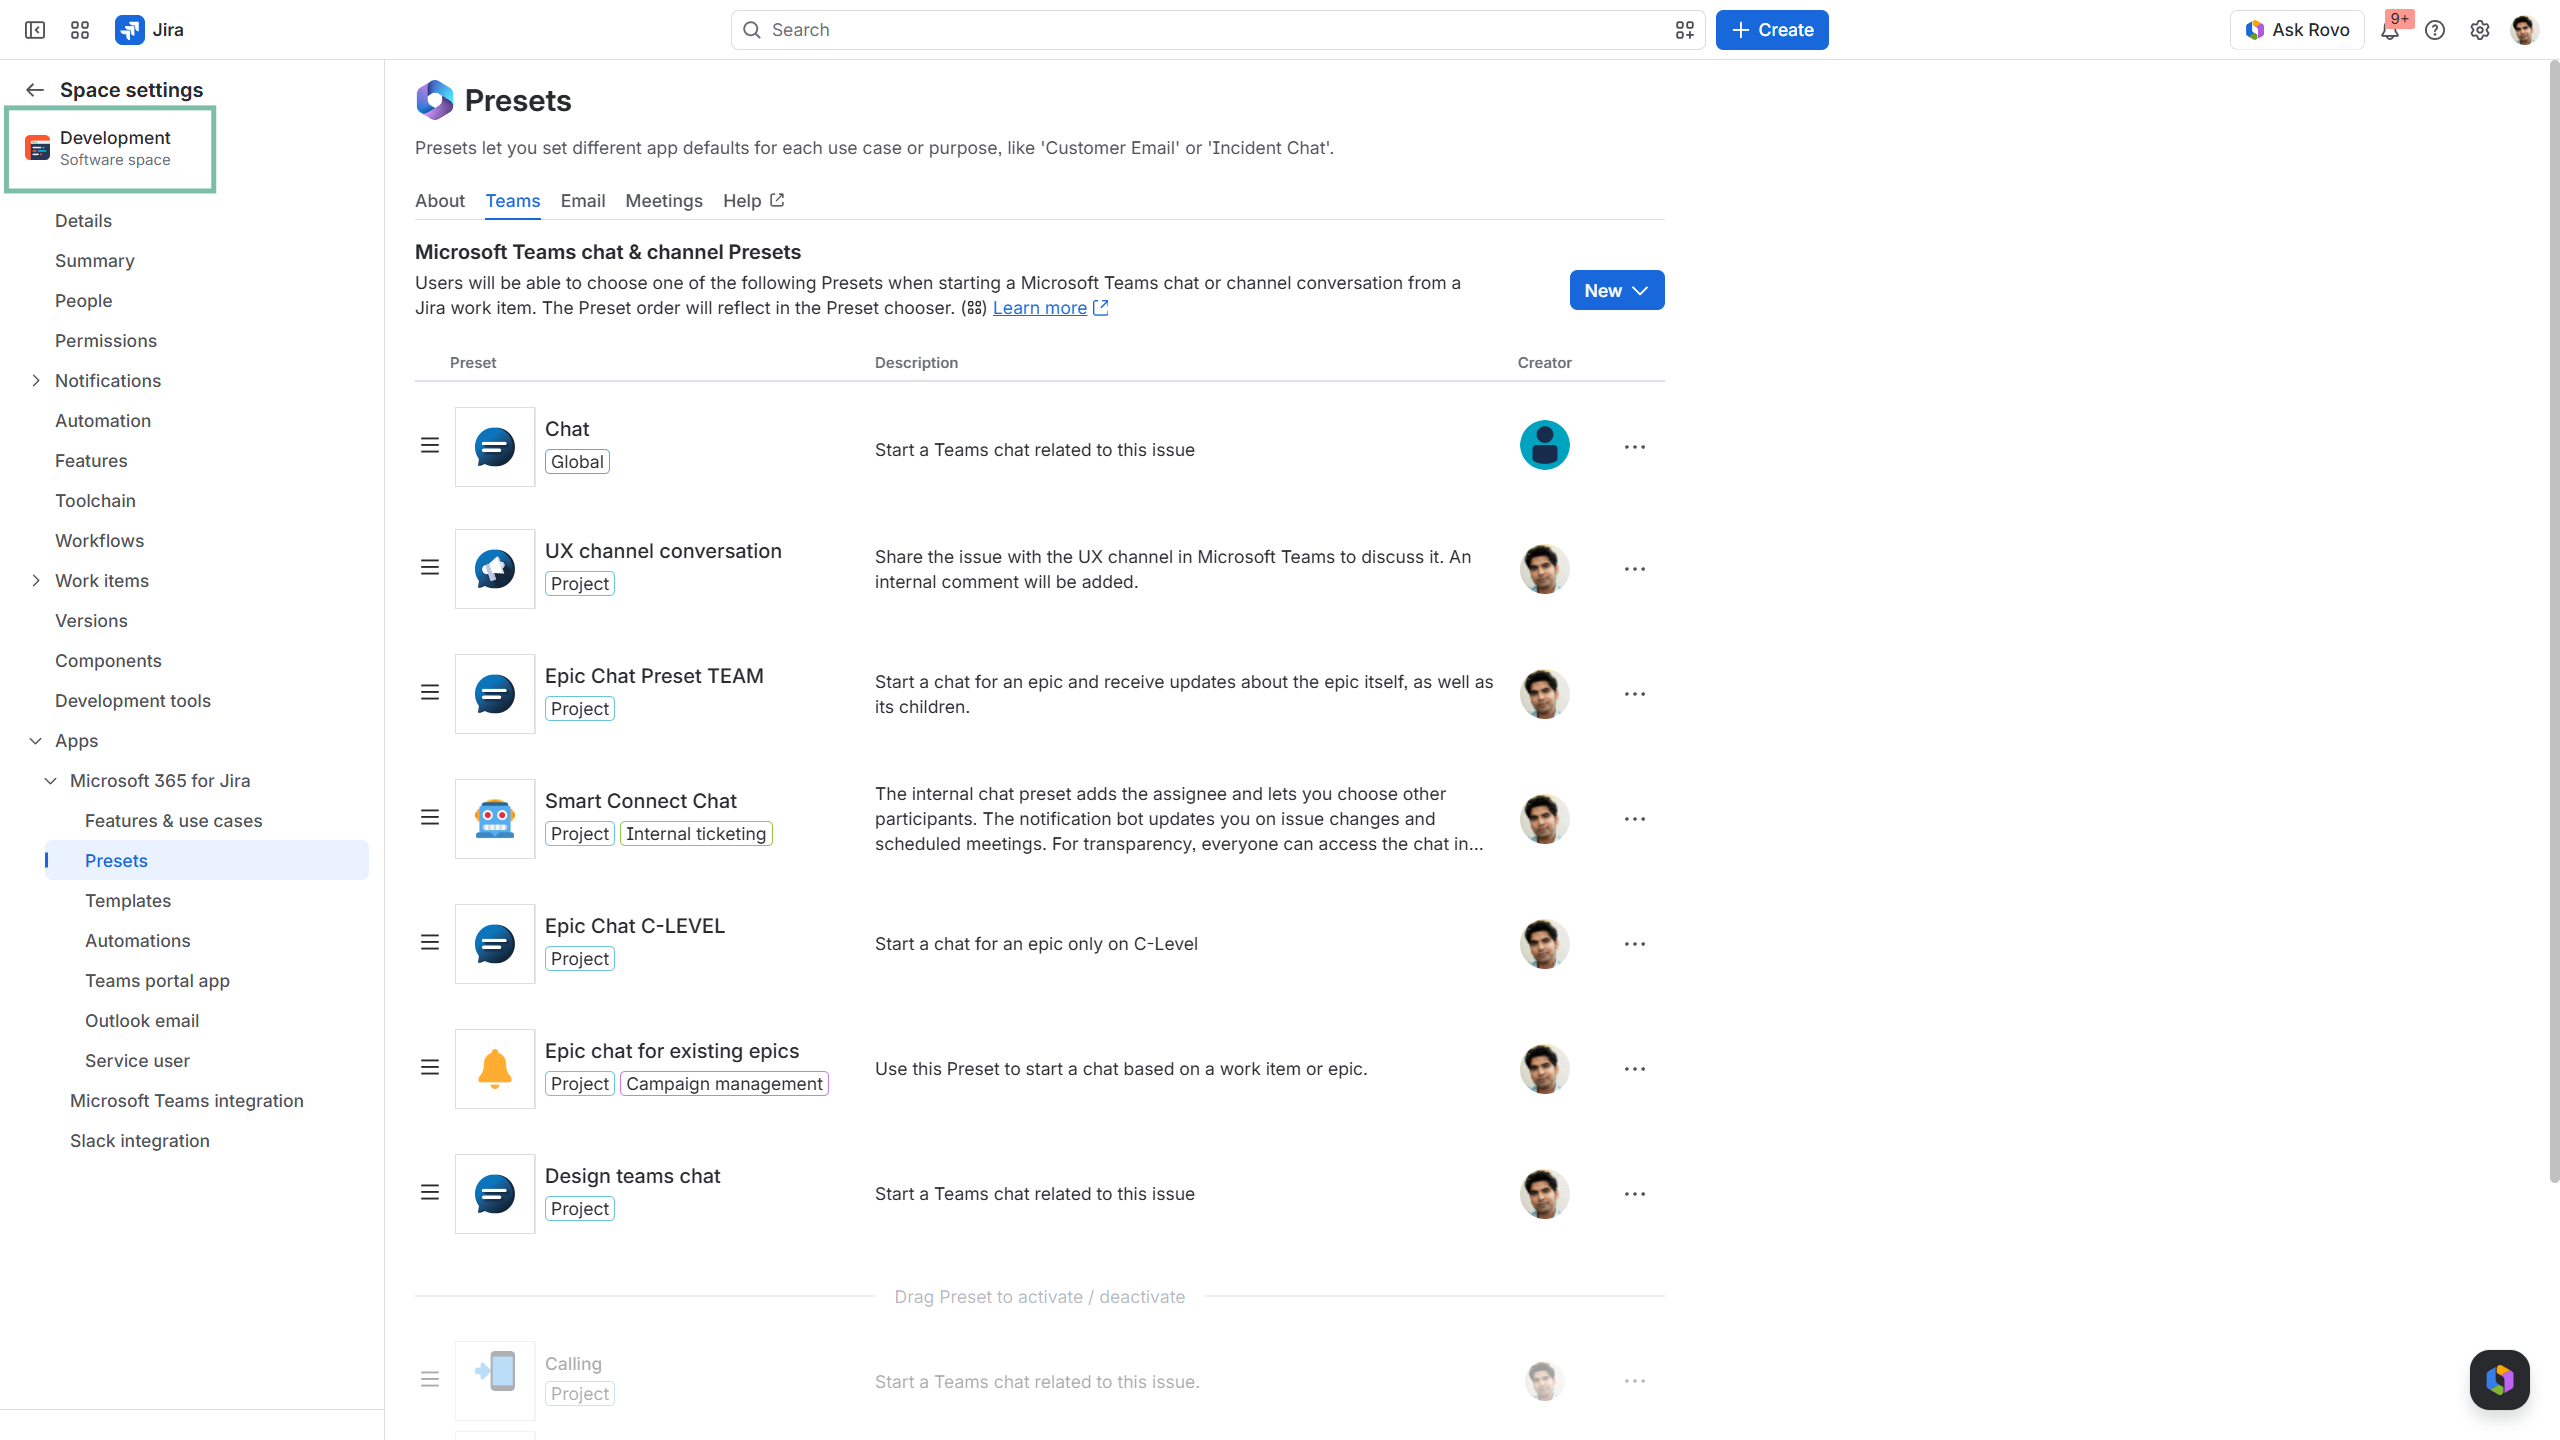Open the app switcher grid icon

[x=80, y=30]
